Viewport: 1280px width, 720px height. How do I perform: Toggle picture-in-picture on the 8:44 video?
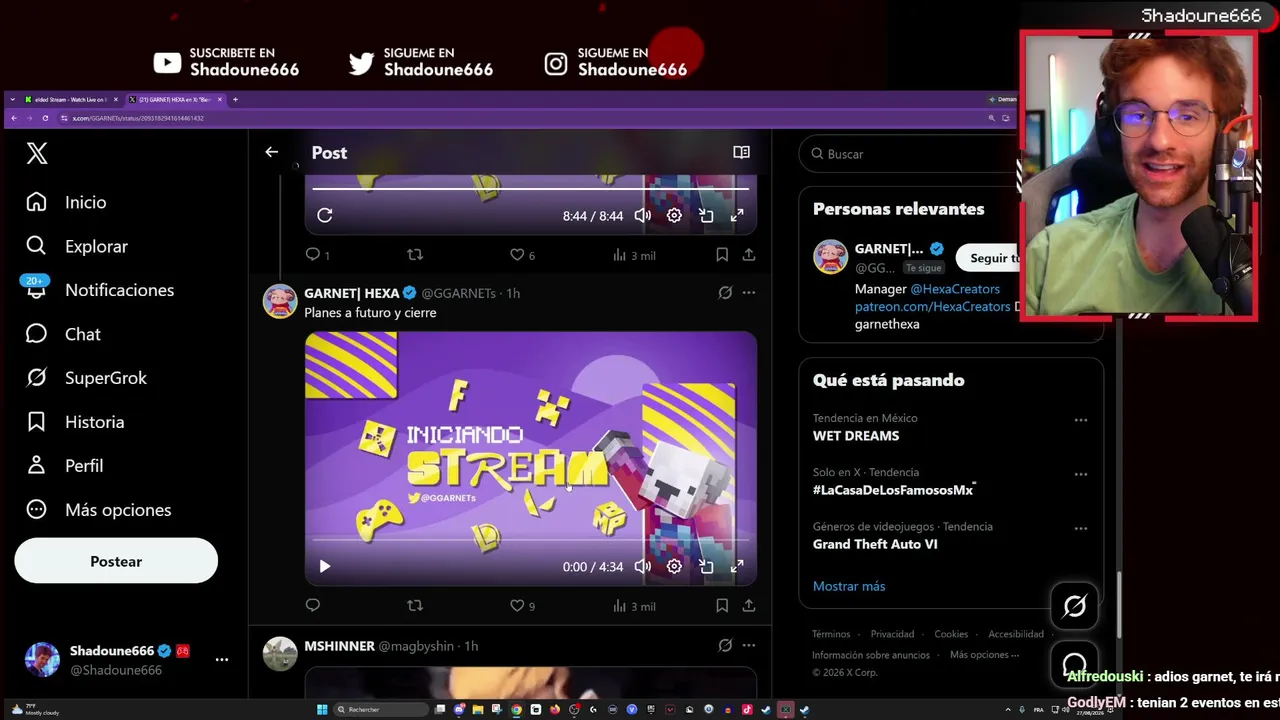[x=706, y=215]
